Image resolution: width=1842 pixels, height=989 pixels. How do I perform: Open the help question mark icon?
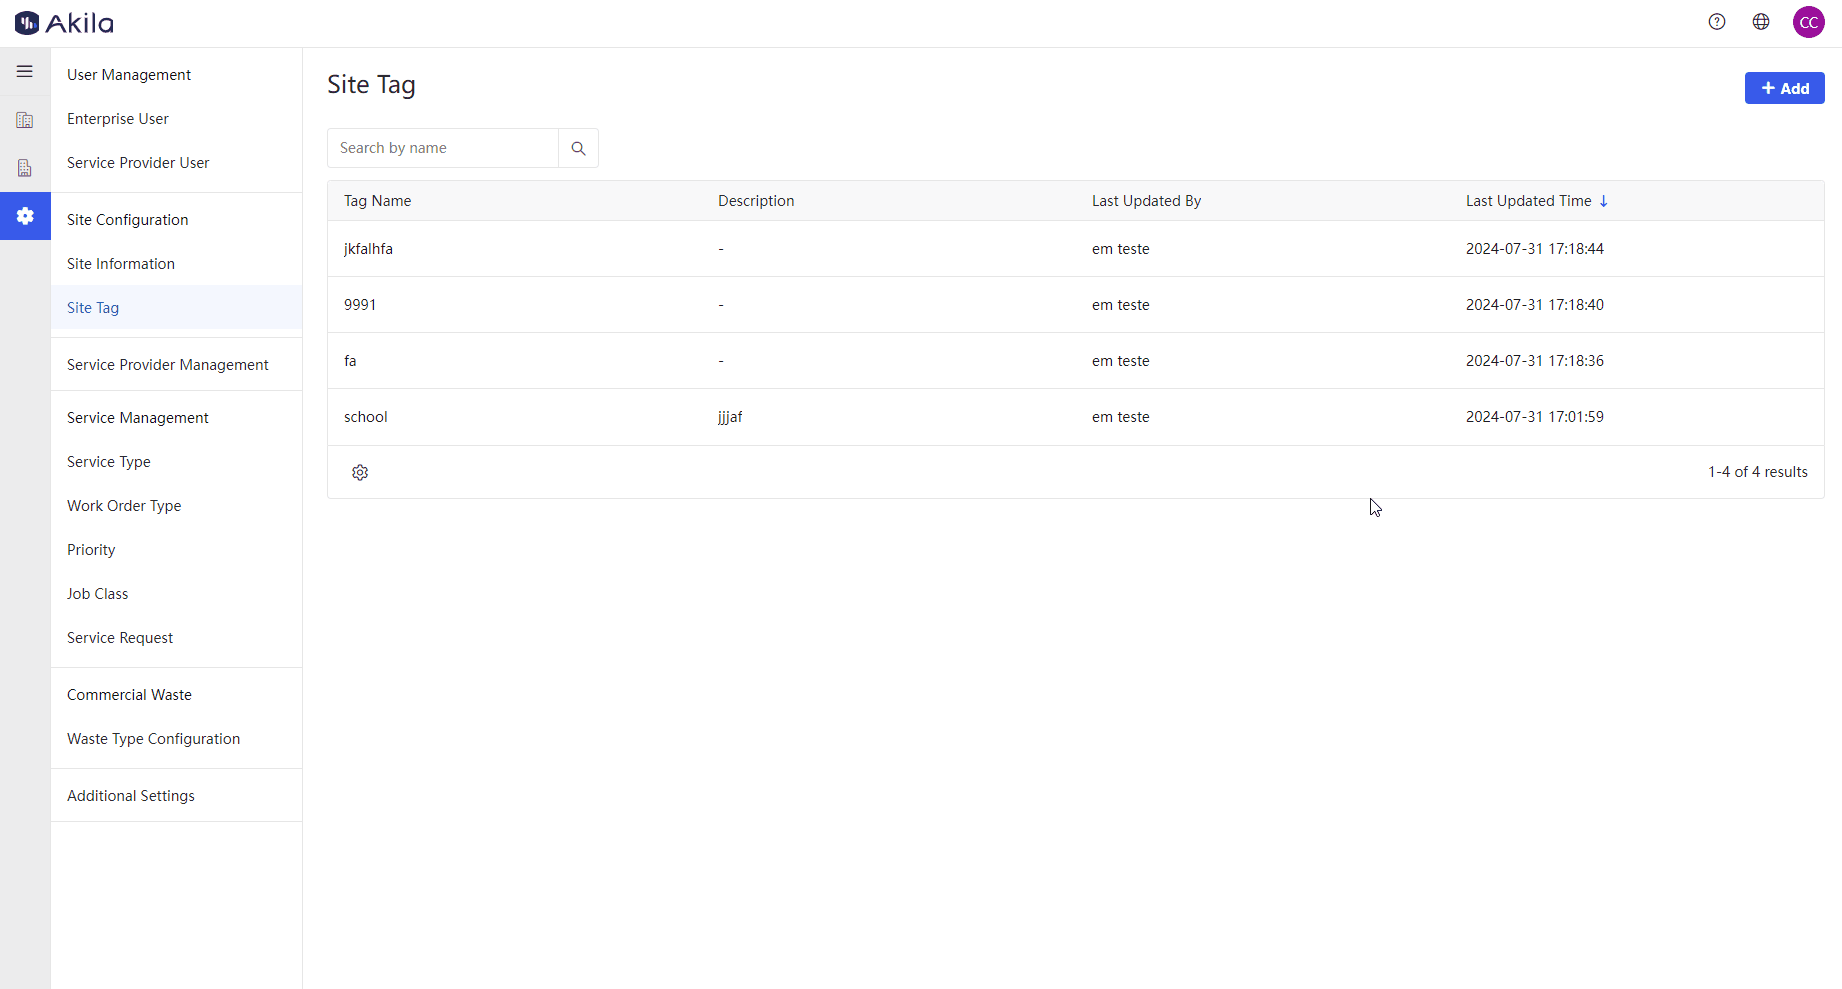(x=1717, y=22)
